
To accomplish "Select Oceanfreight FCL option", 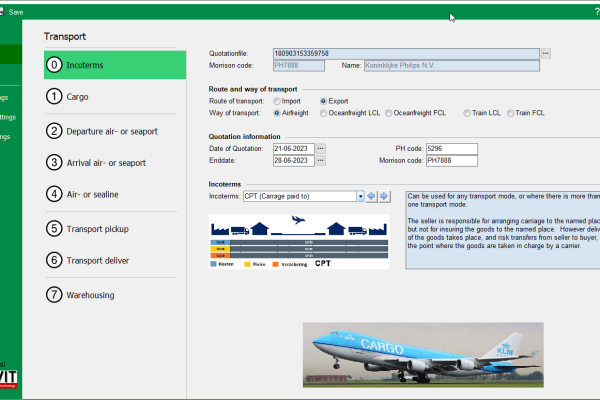I will [x=389, y=113].
